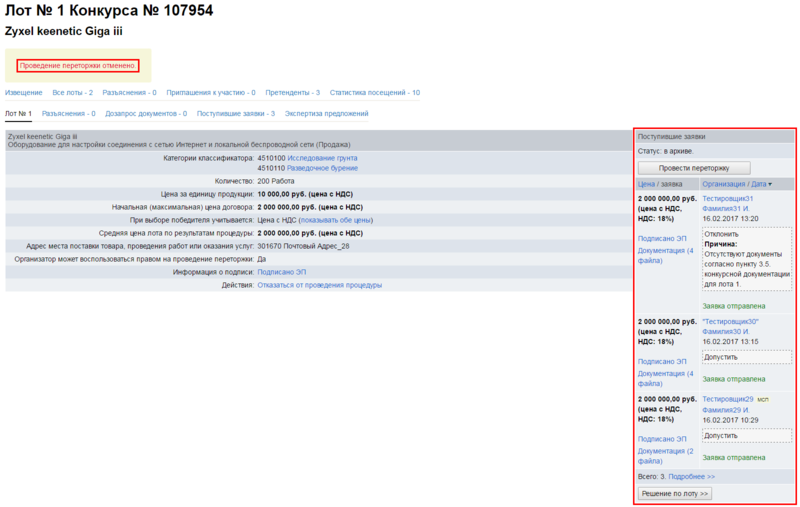Open the Статистика посещений - 10 tab
800x507 pixels.
point(375,92)
